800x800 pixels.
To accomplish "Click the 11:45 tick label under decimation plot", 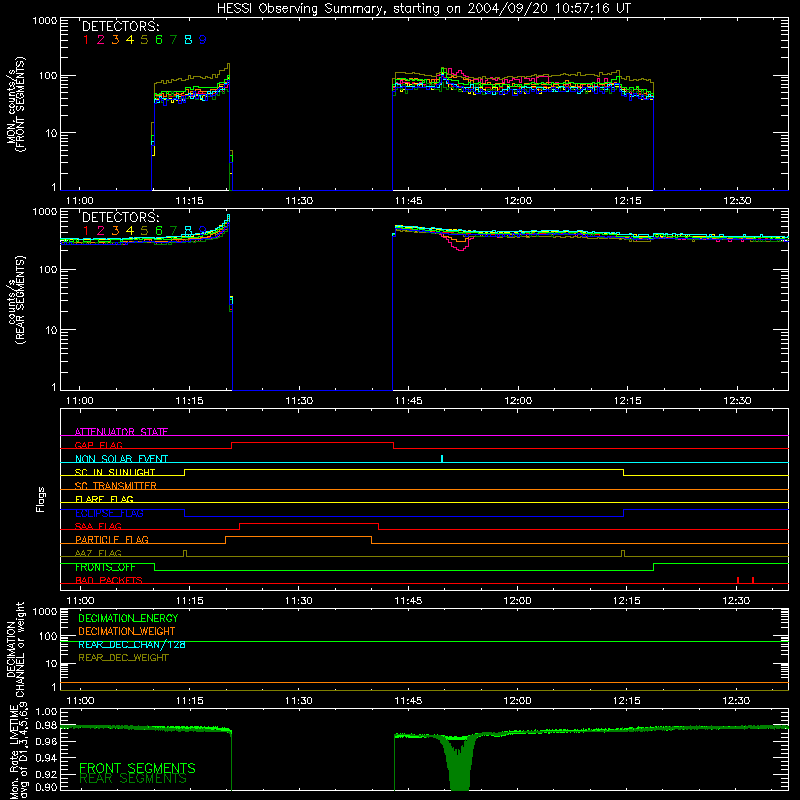I will (408, 701).
